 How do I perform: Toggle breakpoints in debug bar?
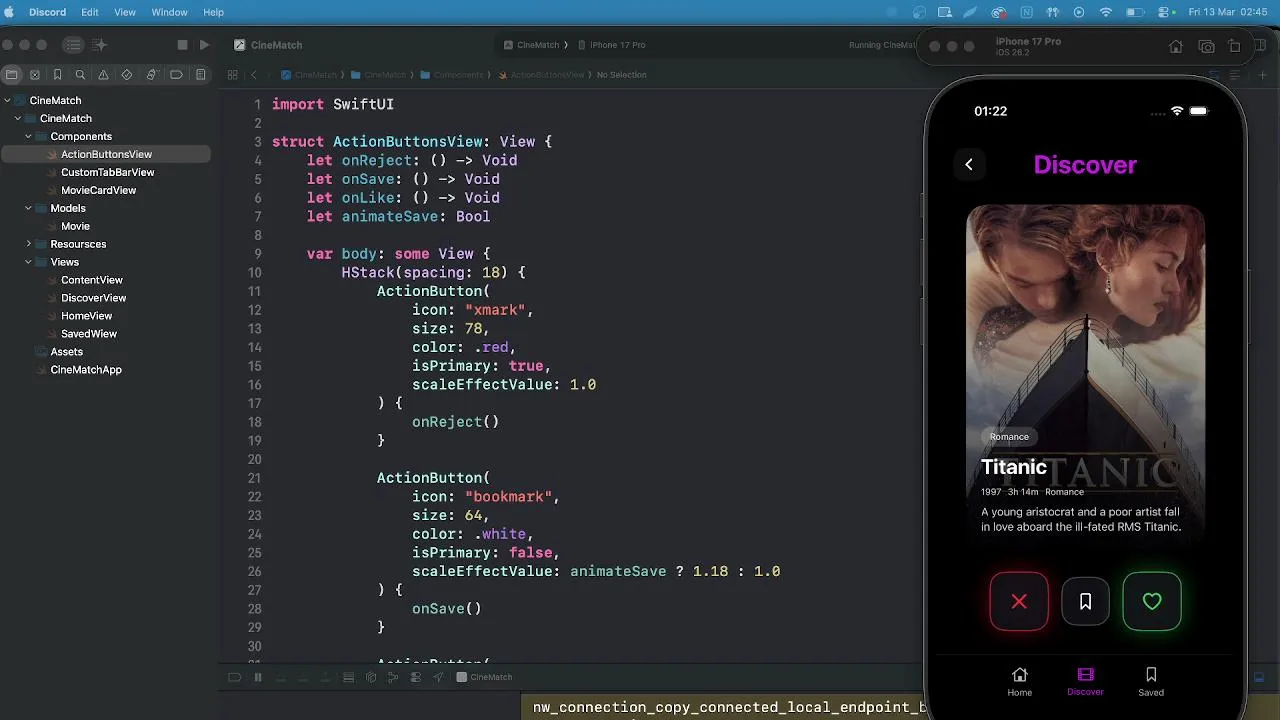click(x=234, y=677)
